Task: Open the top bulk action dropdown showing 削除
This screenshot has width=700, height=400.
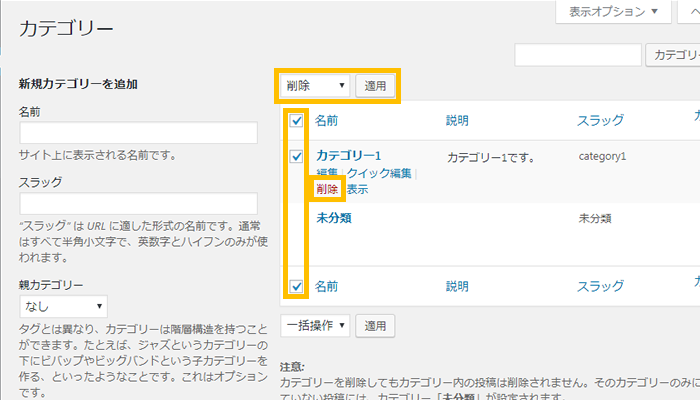Action: point(314,86)
